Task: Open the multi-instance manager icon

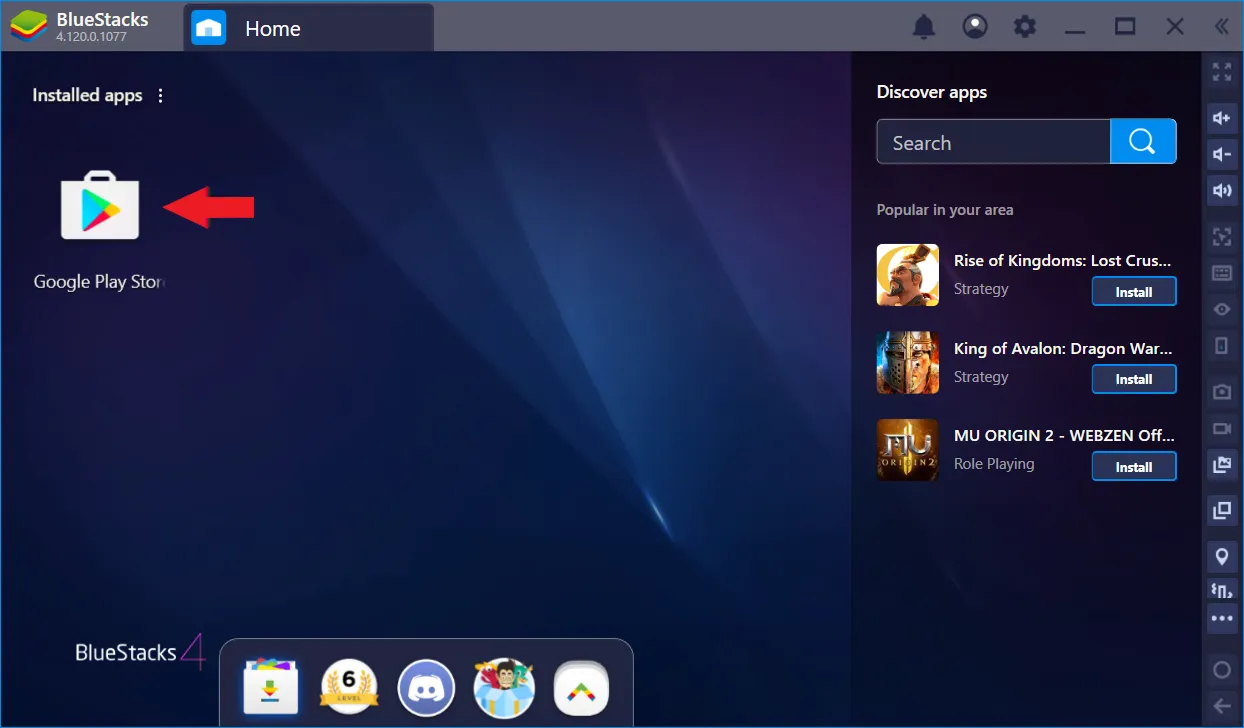Action: point(1221,510)
